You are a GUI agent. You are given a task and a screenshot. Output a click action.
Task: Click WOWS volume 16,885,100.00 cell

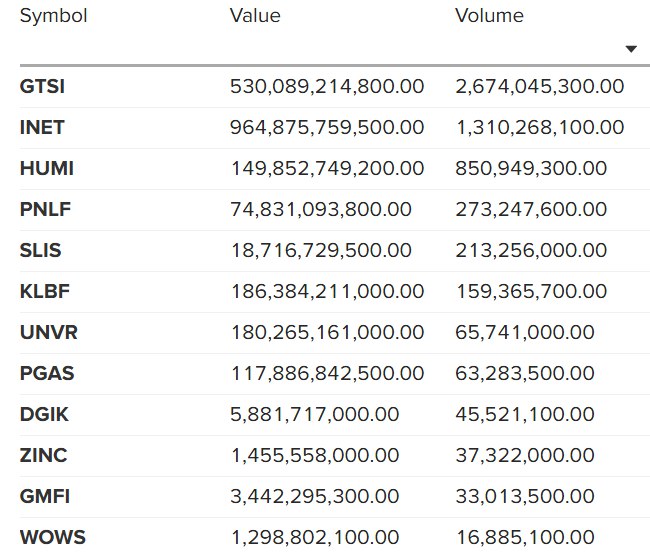524,537
